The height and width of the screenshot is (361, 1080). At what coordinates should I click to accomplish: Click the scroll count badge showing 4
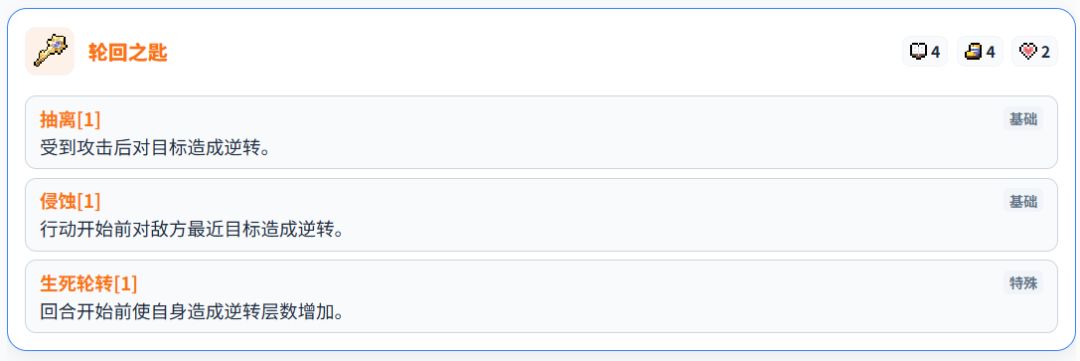980,52
